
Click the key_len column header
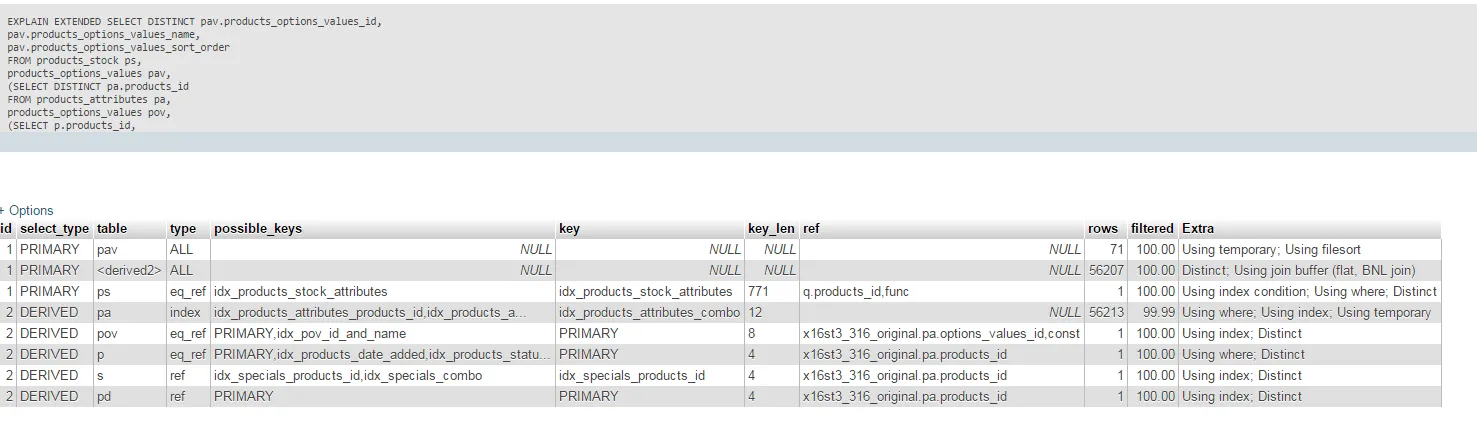771,228
